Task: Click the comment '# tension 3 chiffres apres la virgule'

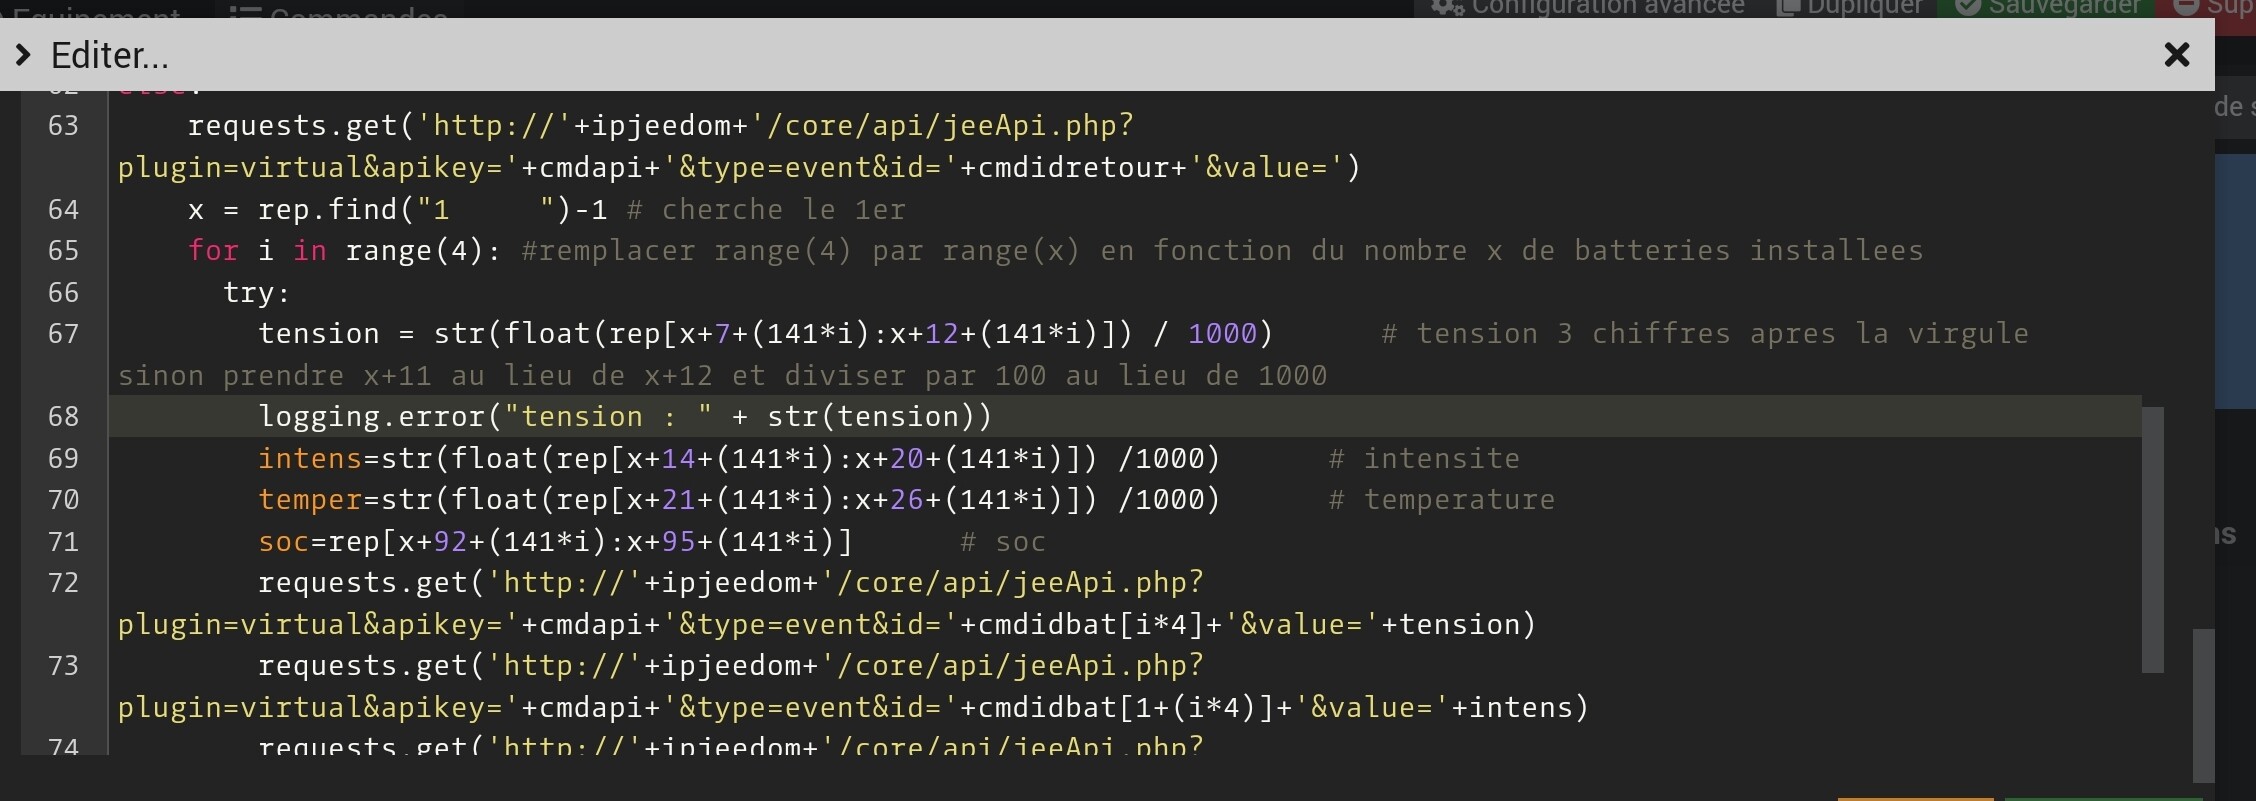Action: [x=1705, y=334]
